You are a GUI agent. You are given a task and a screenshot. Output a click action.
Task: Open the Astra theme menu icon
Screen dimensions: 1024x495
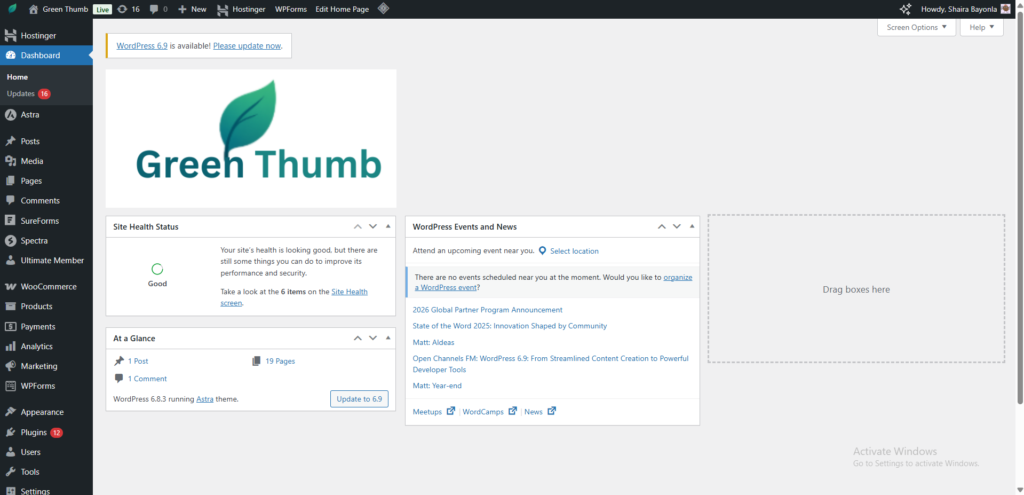(x=10, y=115)
